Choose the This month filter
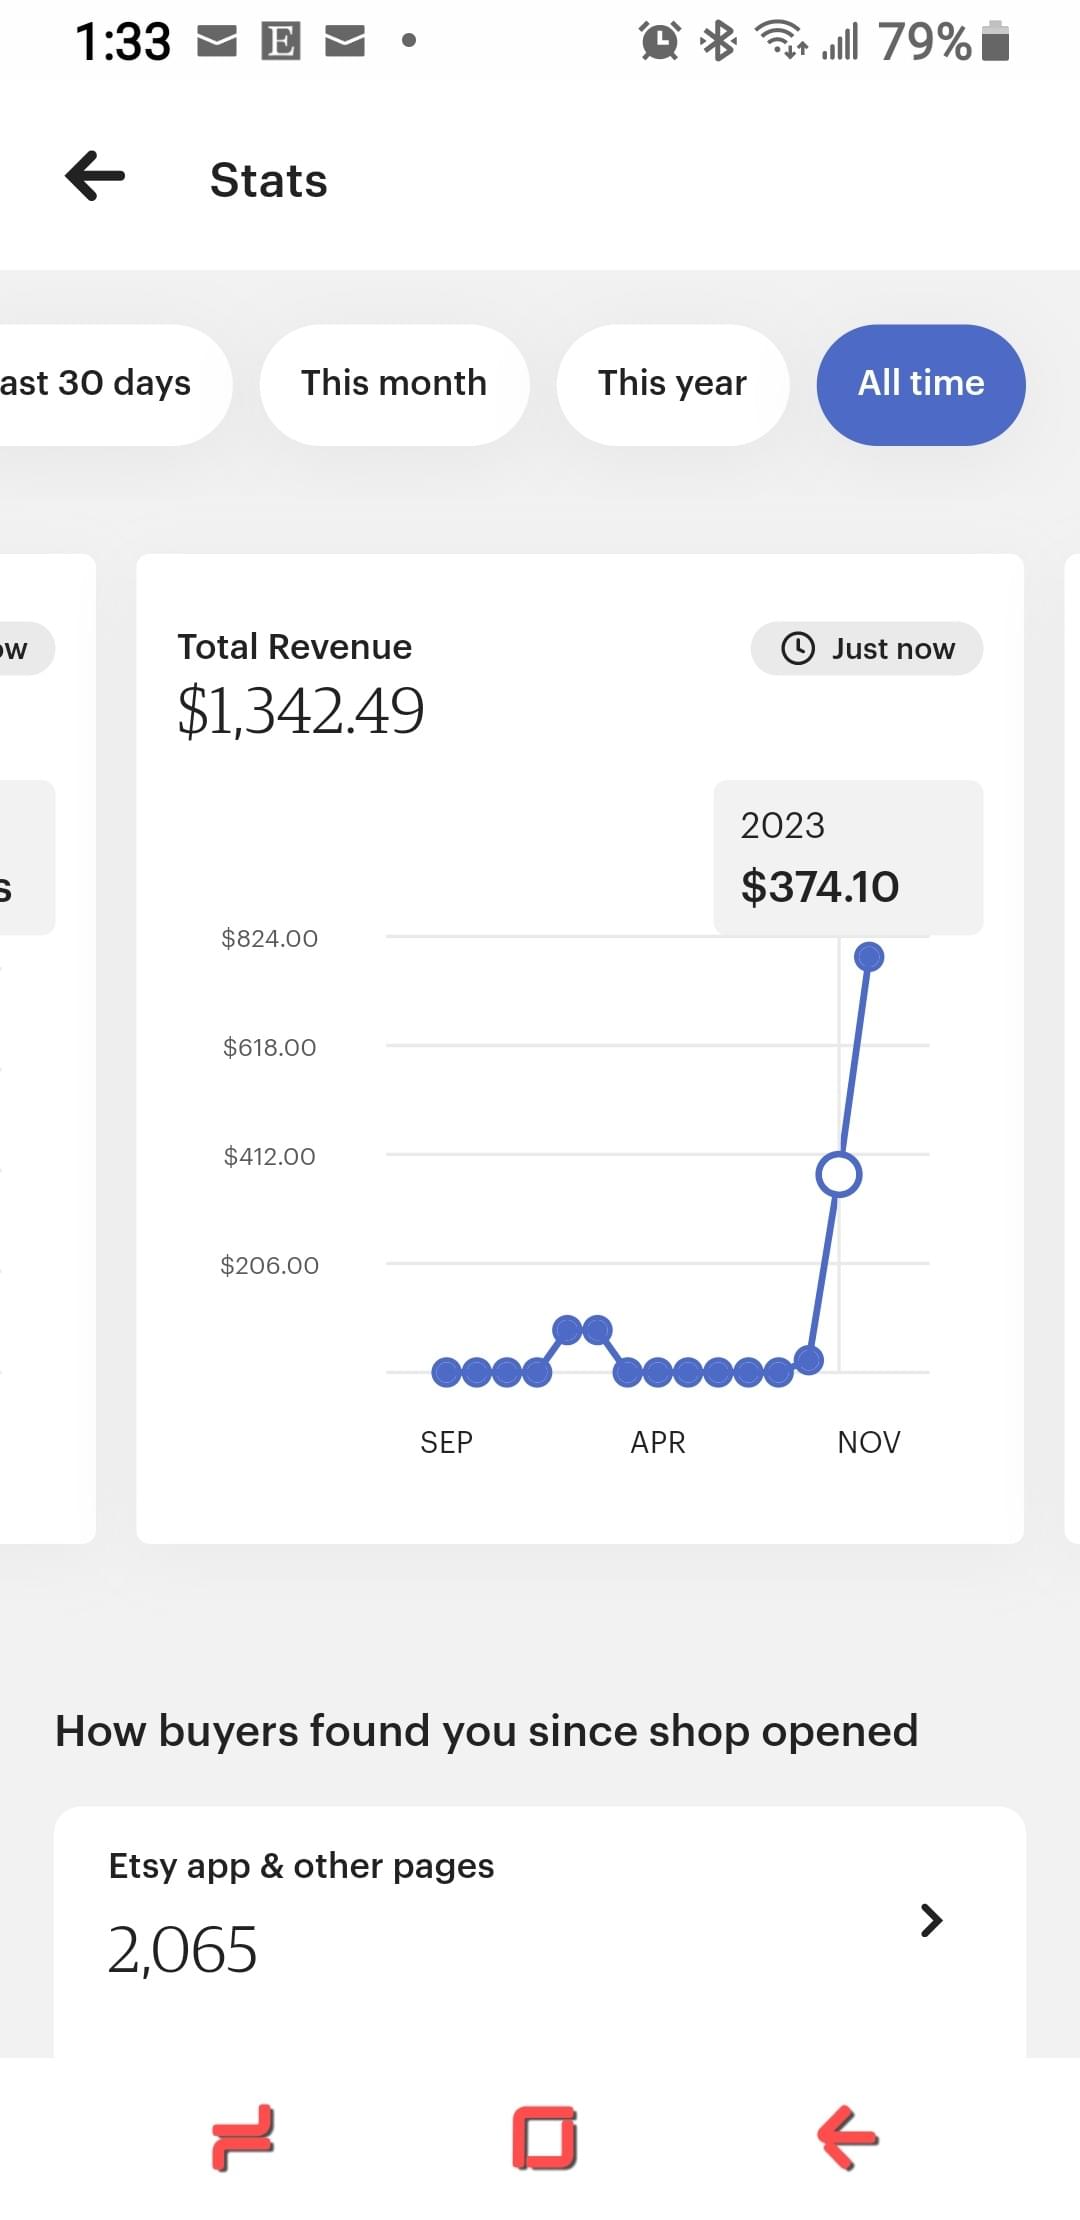 click(x=394, y=384)
